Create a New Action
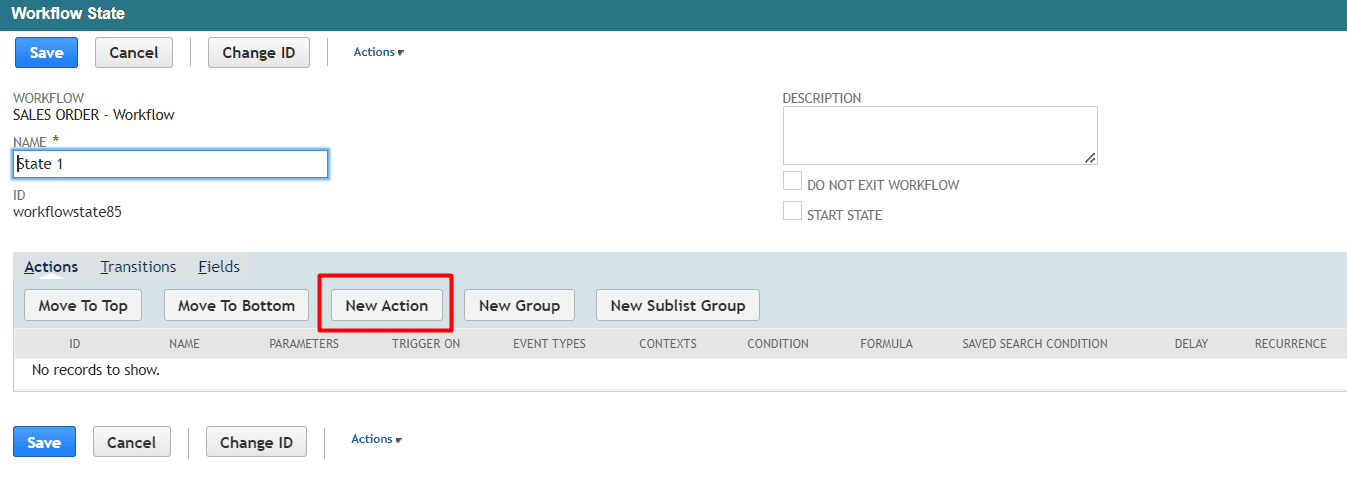 (386, 306)
